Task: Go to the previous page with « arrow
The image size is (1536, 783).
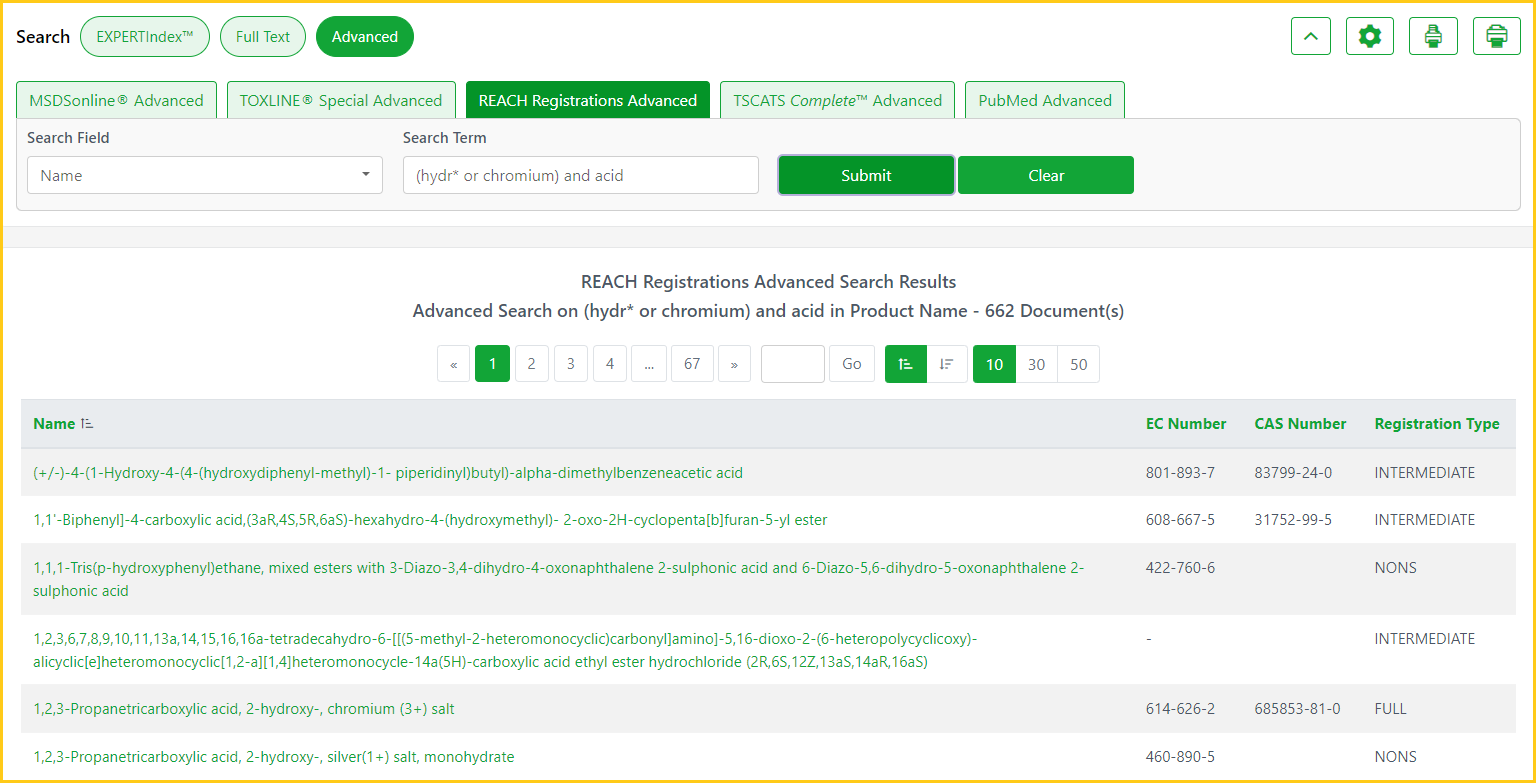Action: pyautogui.click(x=453, y=364)
